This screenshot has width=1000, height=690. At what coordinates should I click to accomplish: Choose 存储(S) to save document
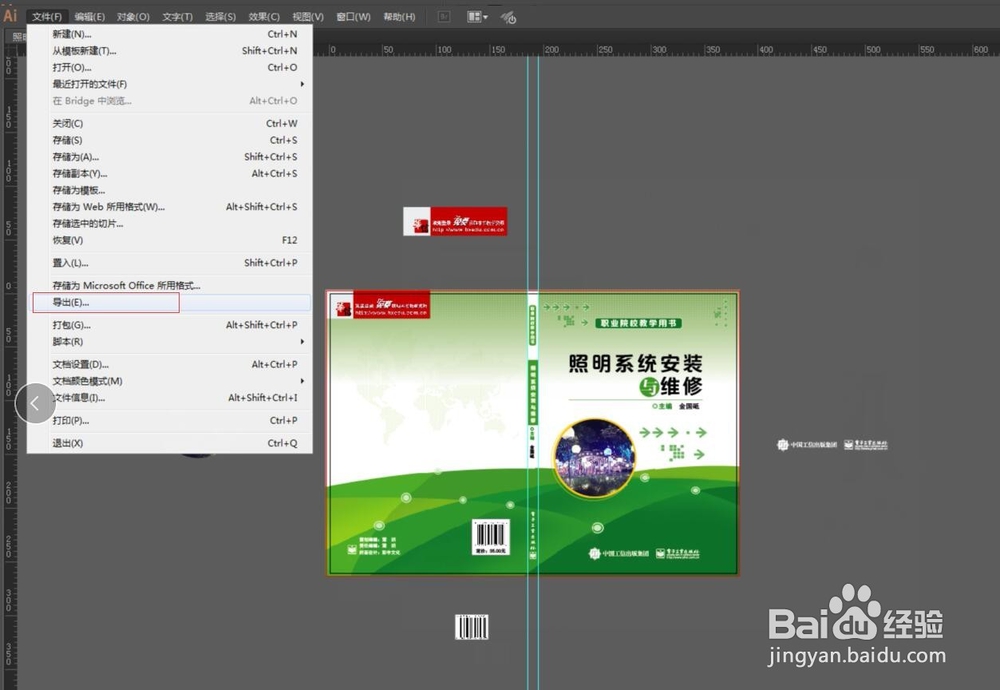(x=170, y=140)
